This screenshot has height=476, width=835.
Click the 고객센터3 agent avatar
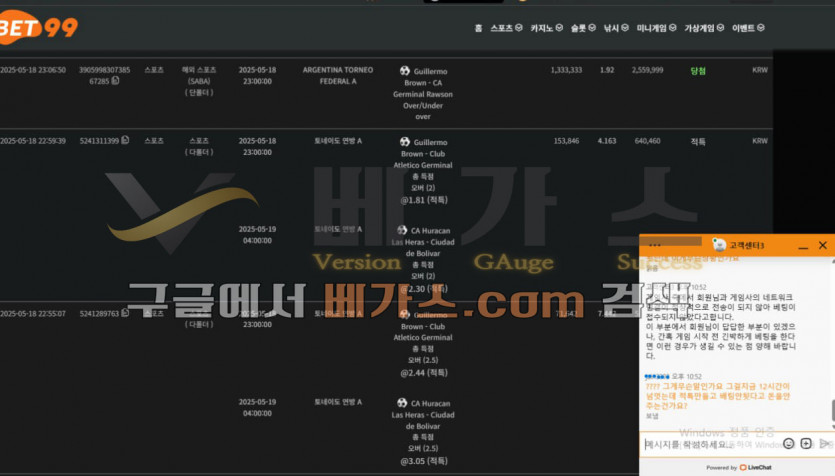719,245
